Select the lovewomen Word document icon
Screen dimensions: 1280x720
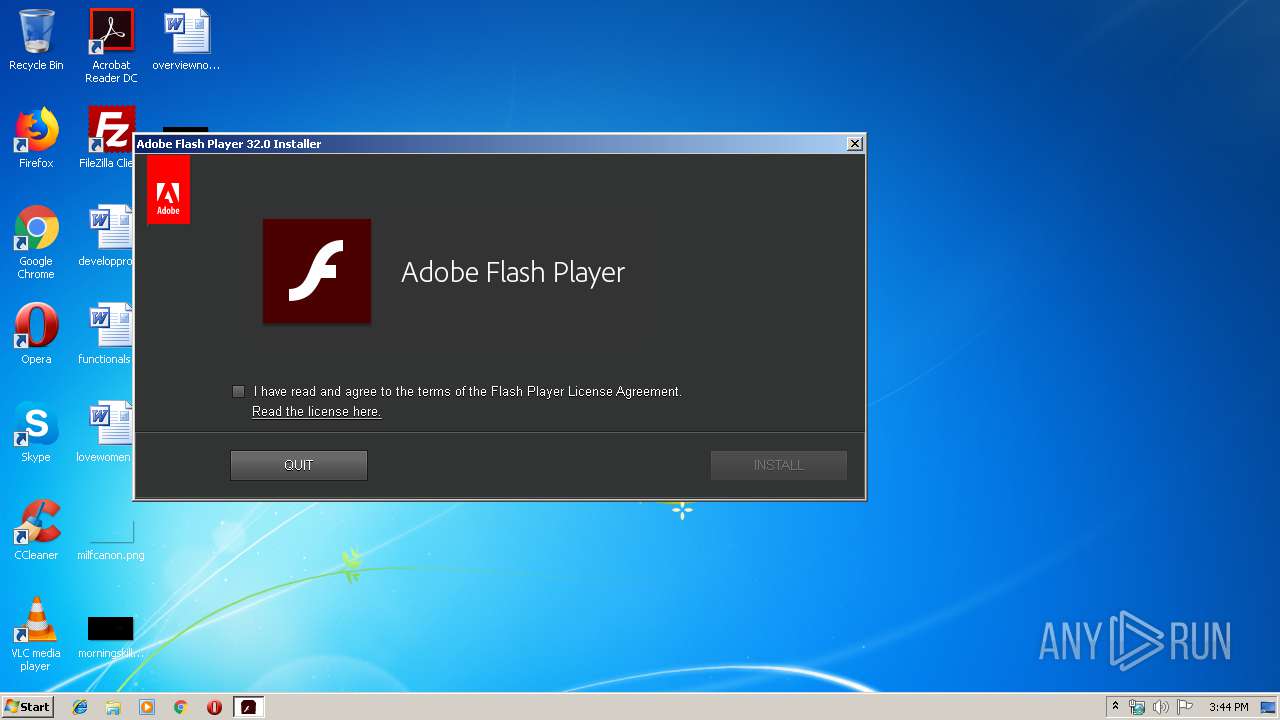click(105, 432)
